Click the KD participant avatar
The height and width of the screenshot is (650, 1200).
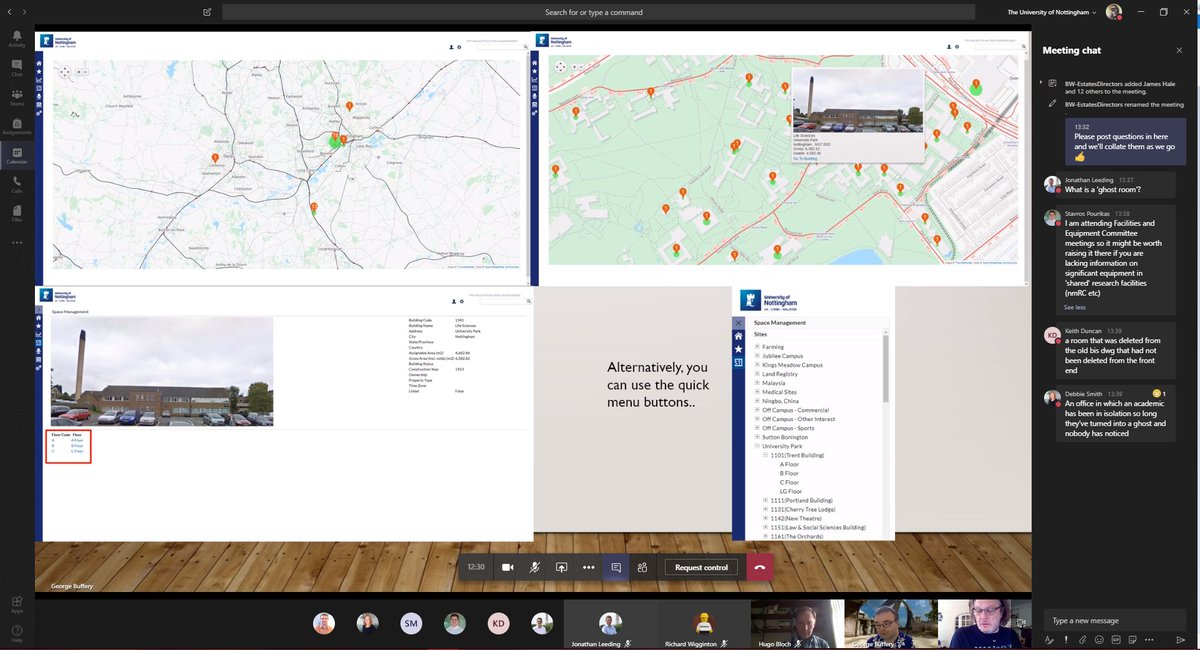pos(498,624)
